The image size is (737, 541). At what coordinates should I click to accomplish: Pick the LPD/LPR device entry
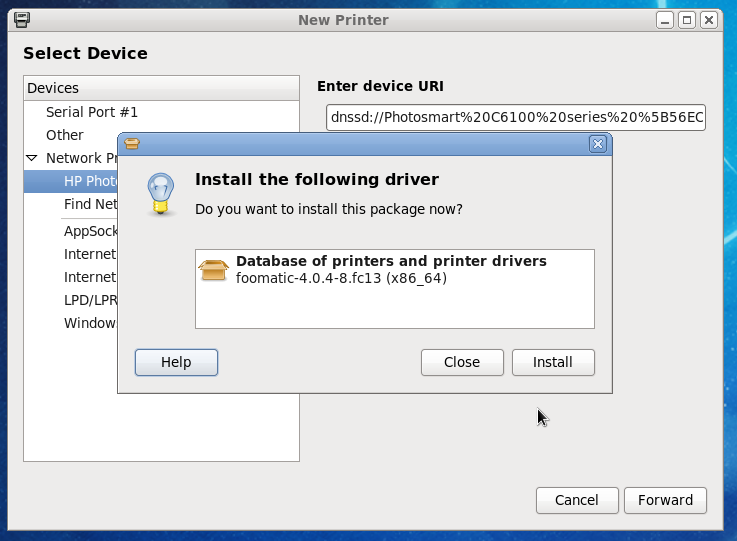(x=90, y=300)
